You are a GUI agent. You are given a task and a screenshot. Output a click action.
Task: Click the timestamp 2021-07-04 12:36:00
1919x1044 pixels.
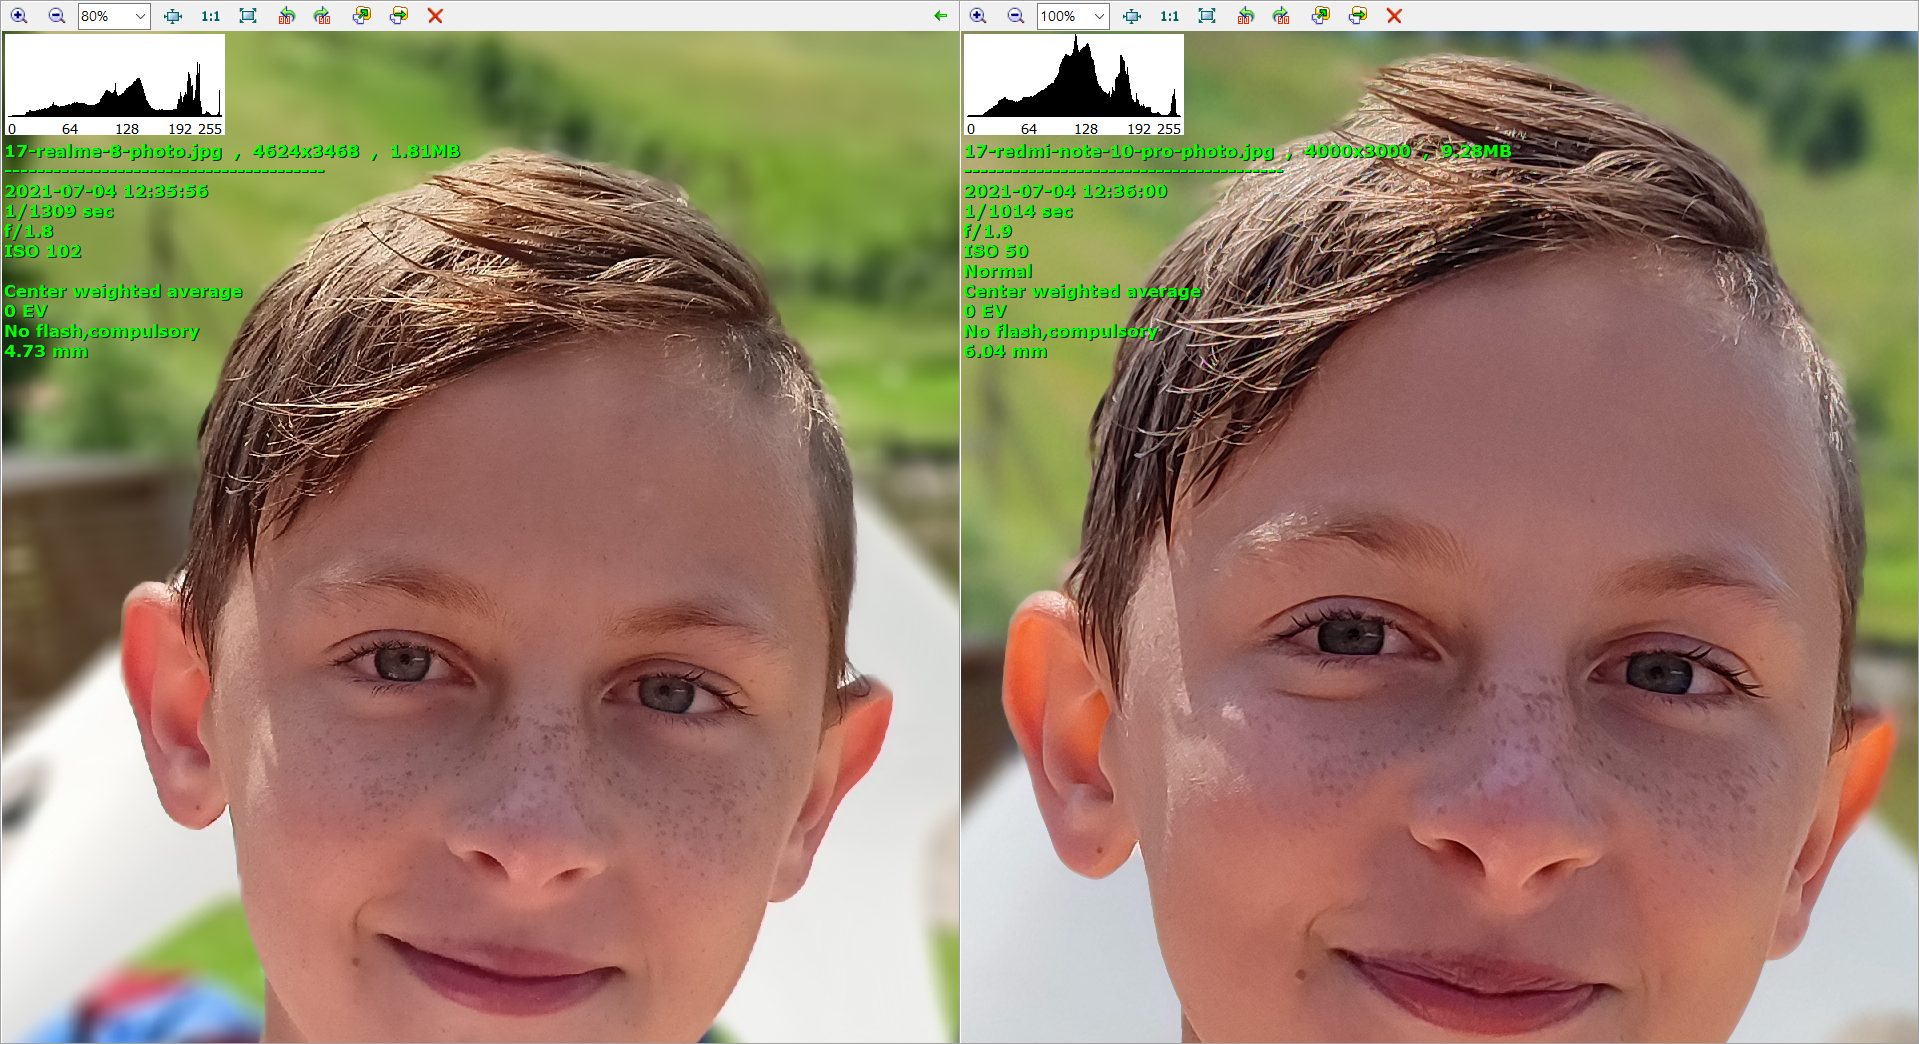pyautogui.click(x=1066, y=191)
